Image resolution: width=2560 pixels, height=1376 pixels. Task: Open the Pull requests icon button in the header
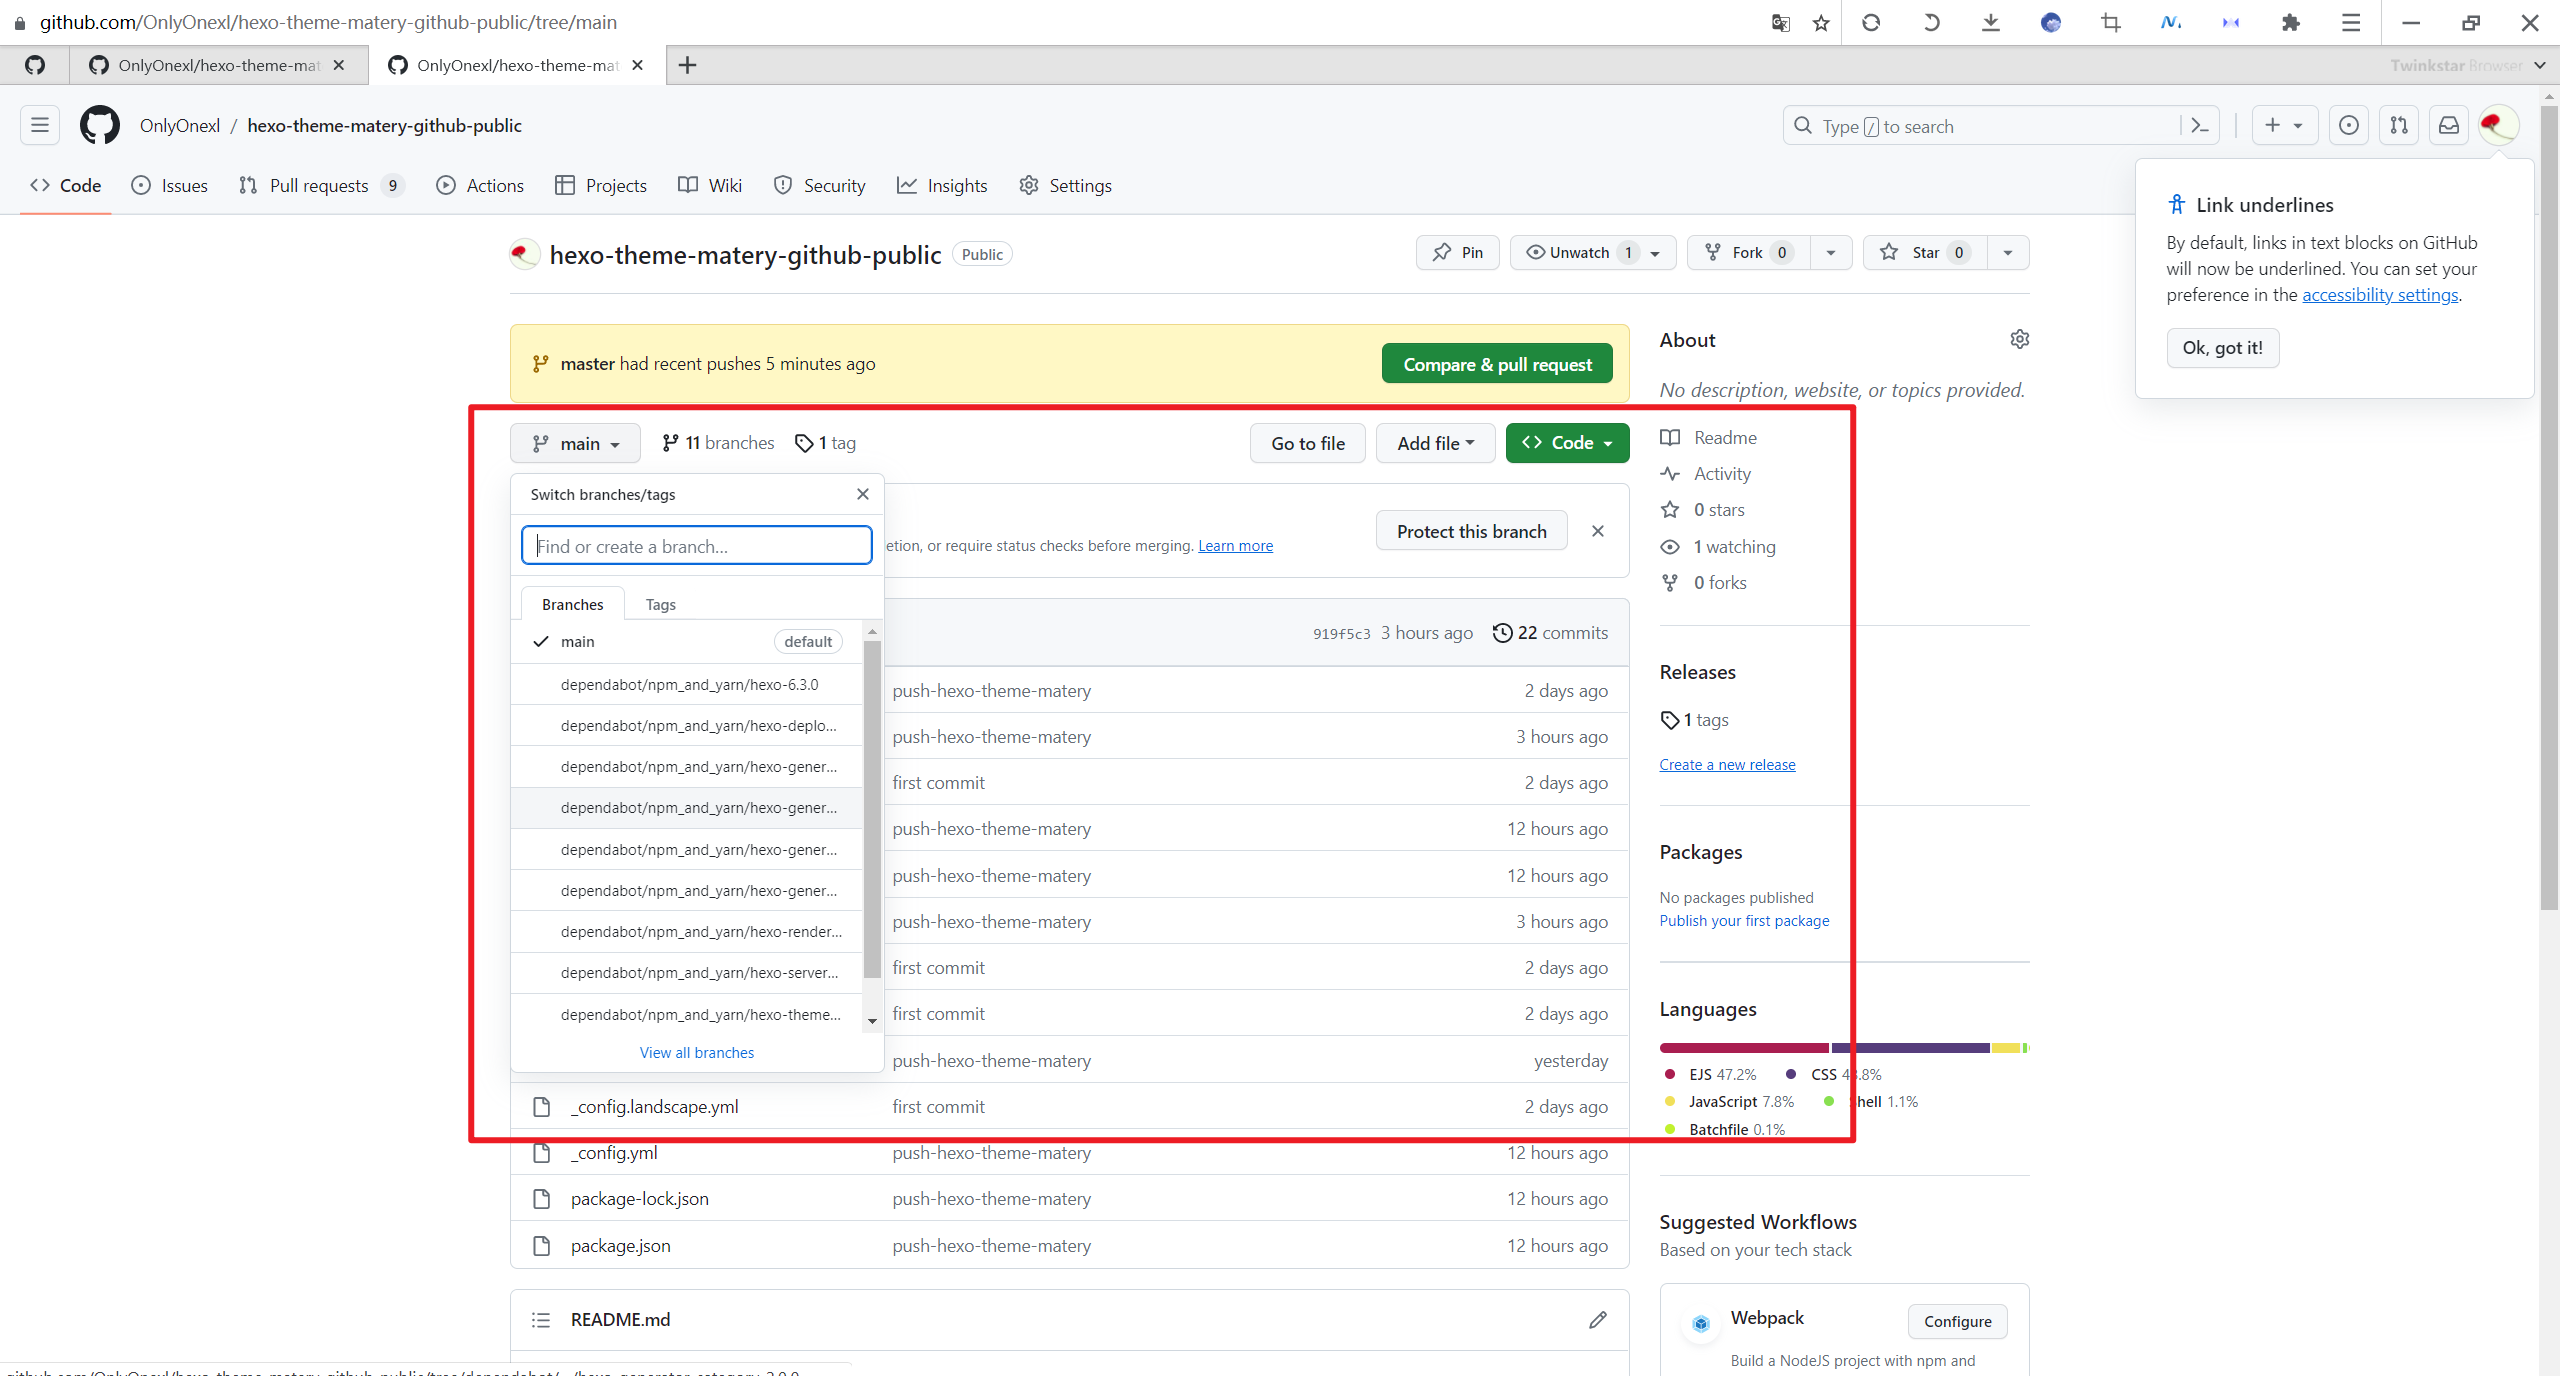(2398, 125)
